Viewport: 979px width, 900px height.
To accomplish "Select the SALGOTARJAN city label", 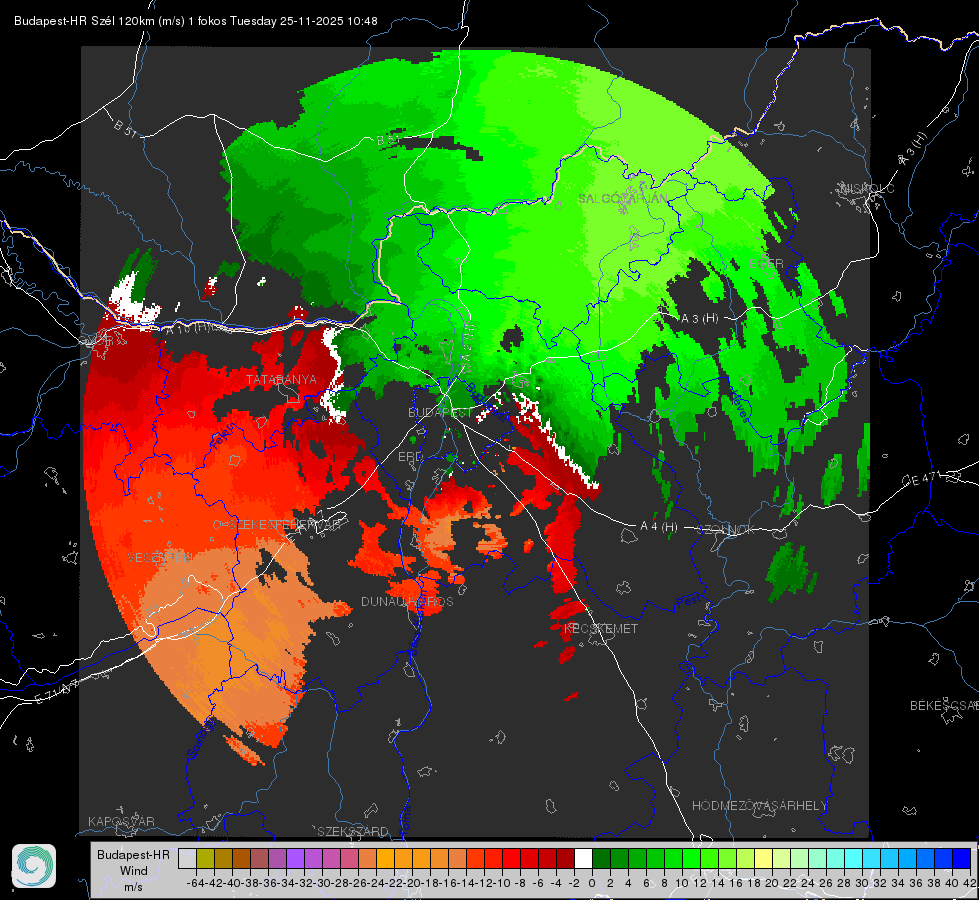I will point(623,199).
